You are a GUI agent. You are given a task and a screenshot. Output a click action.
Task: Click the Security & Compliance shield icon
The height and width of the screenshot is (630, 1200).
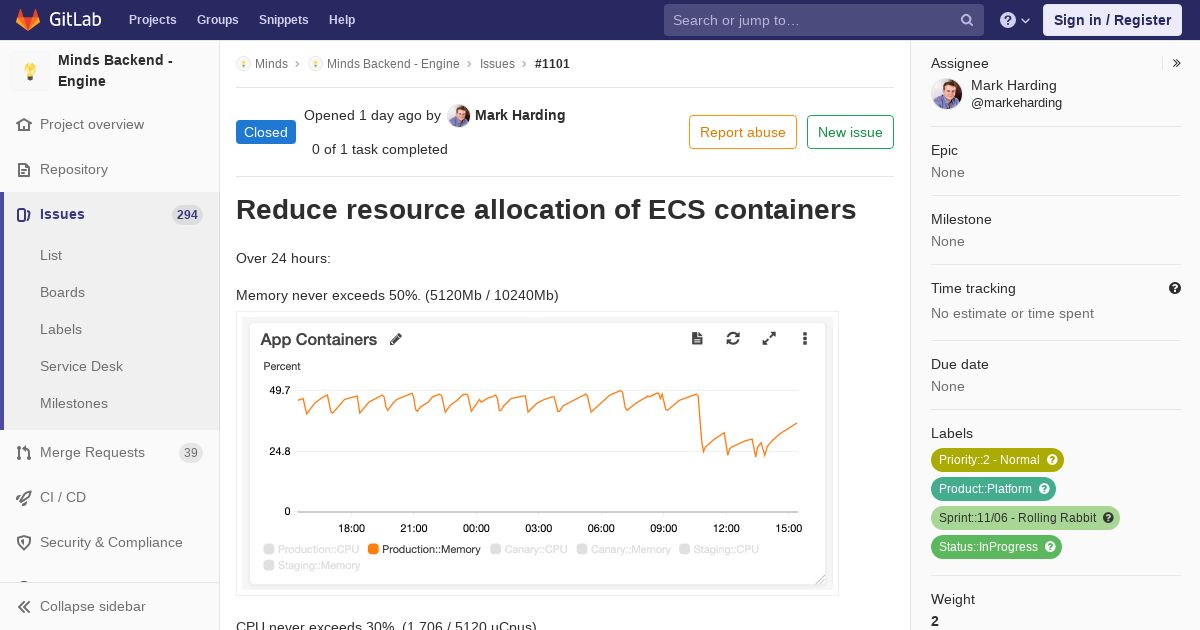tap(24, 543)
